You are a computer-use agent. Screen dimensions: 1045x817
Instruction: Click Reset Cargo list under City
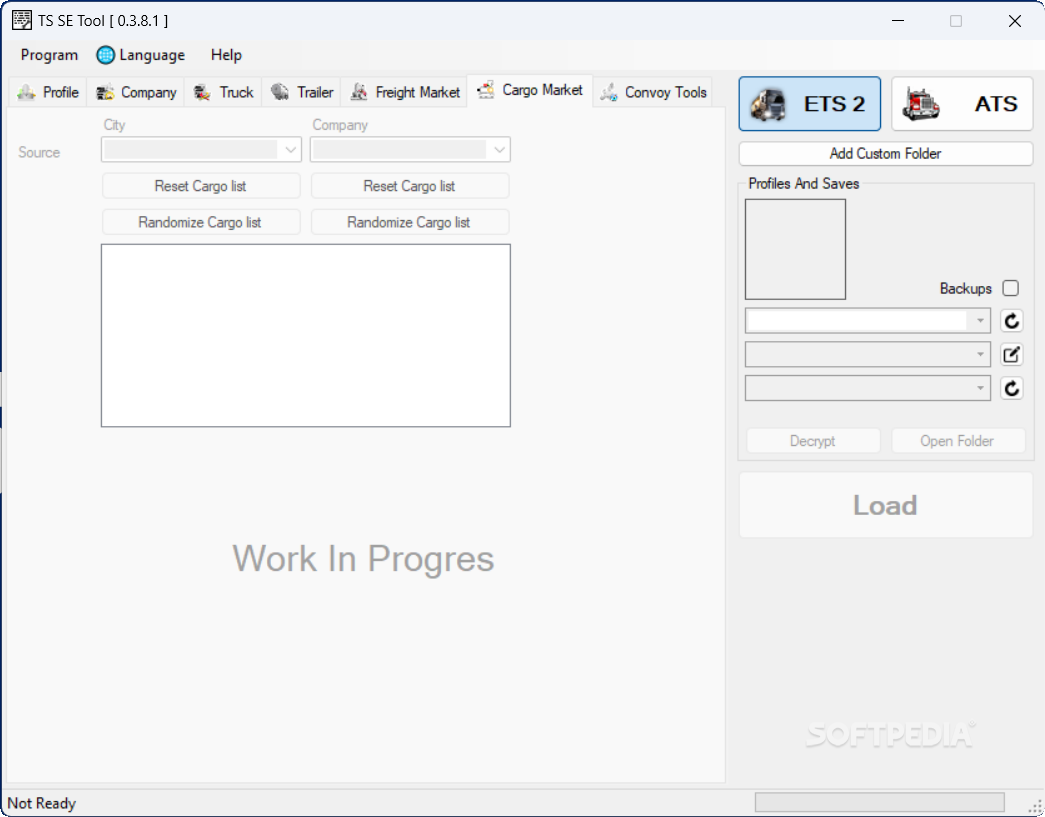click(201, 186)
